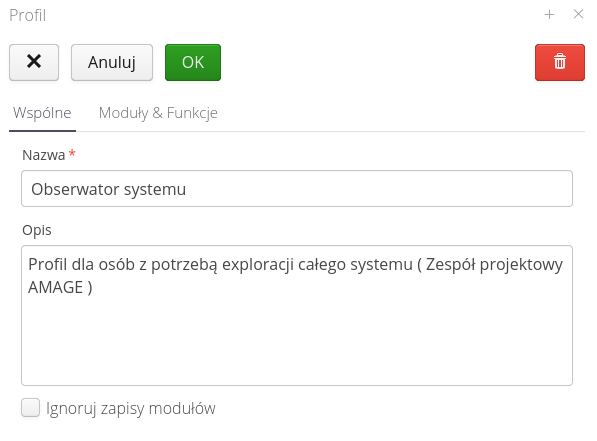Image resolution: width=597 pixels, height=441 pixels.
Task: Place cursor on the words Zespół projektowy in Opis
Action: 494,265
